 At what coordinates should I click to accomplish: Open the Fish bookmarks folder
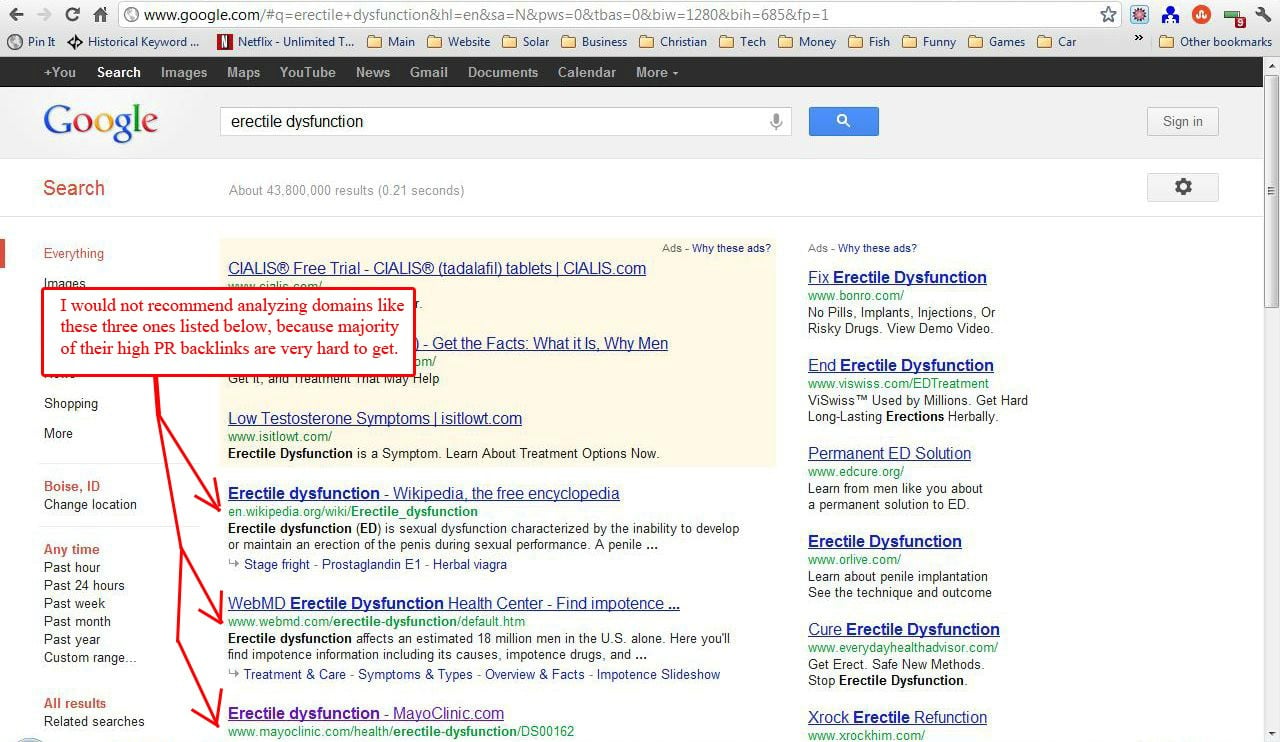pos(869,42)
